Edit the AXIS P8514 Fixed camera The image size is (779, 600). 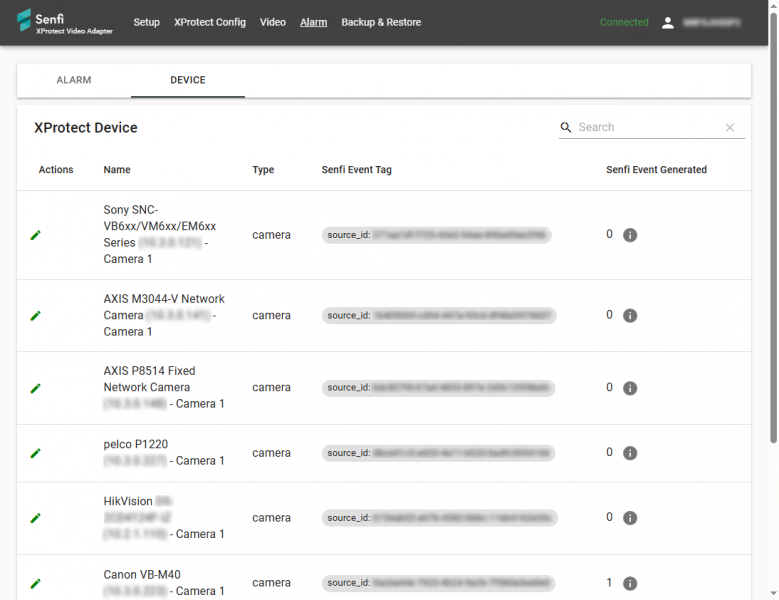click(x=36, y=388)
